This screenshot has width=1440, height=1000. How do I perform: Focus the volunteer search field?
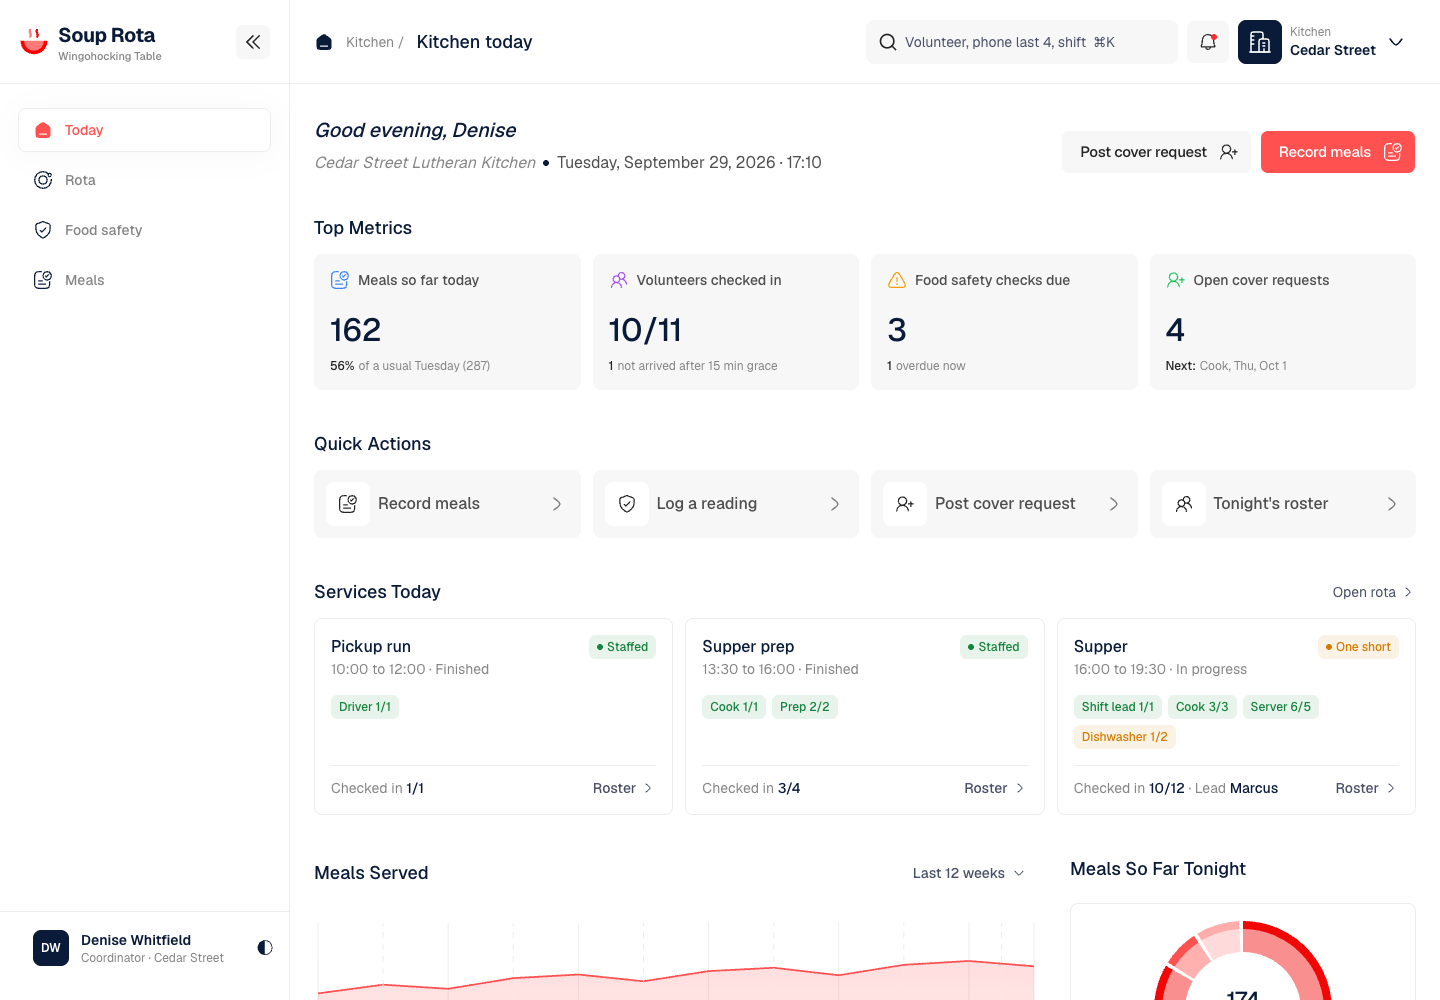[1022, 42]
